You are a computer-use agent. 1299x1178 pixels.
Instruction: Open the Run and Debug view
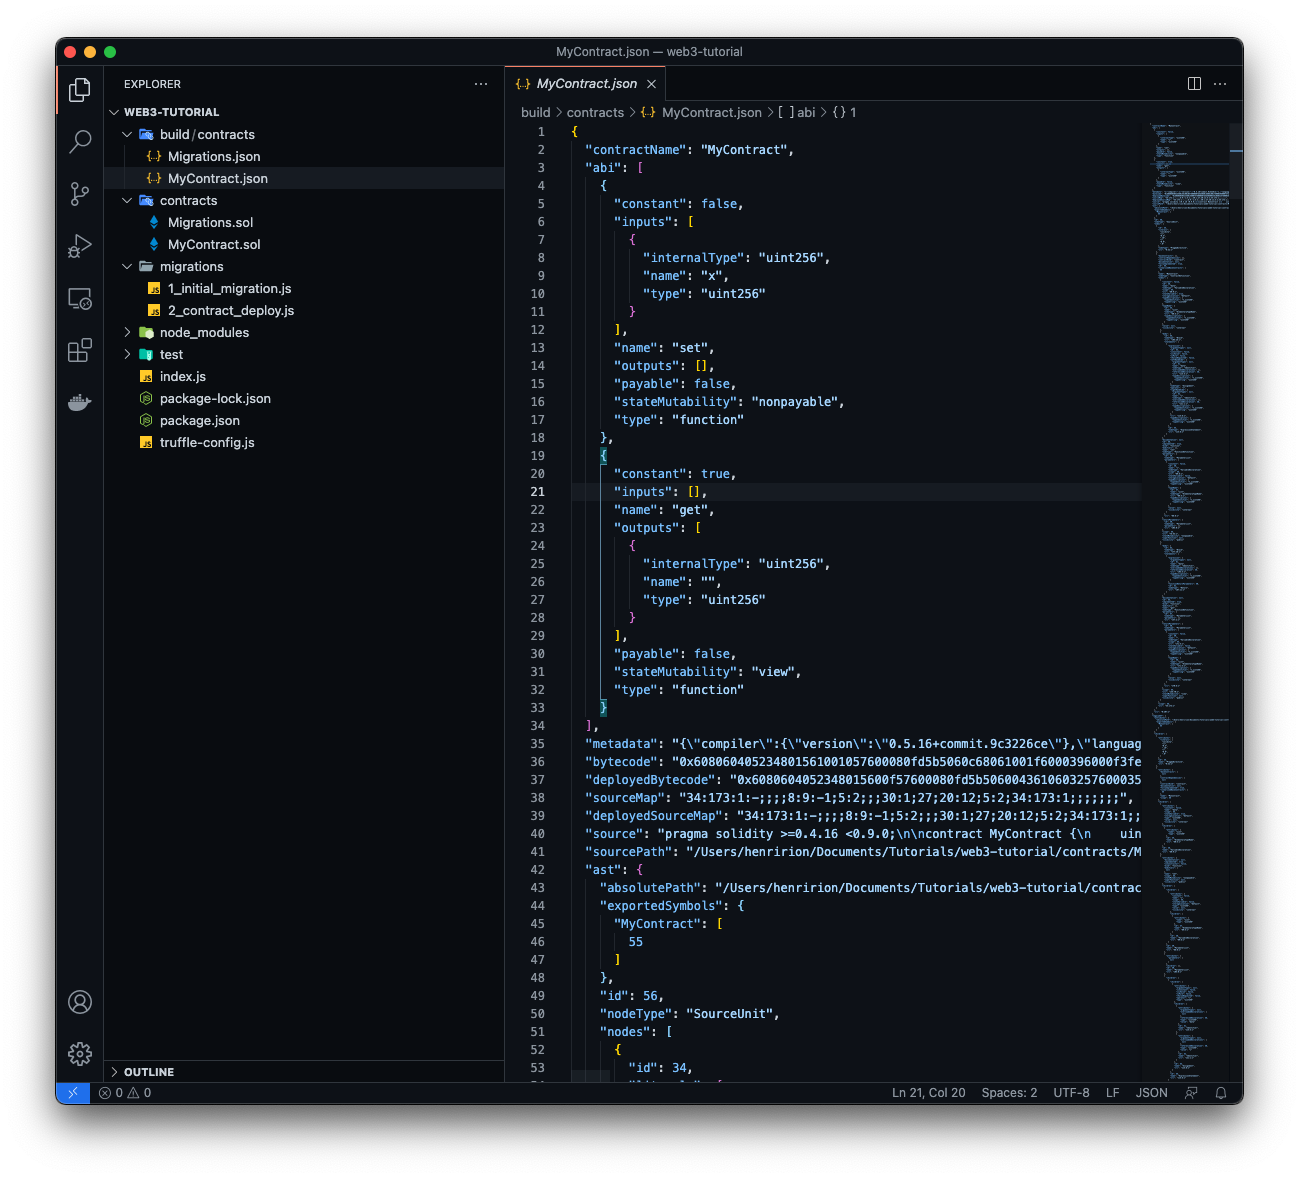pos(80,246)
